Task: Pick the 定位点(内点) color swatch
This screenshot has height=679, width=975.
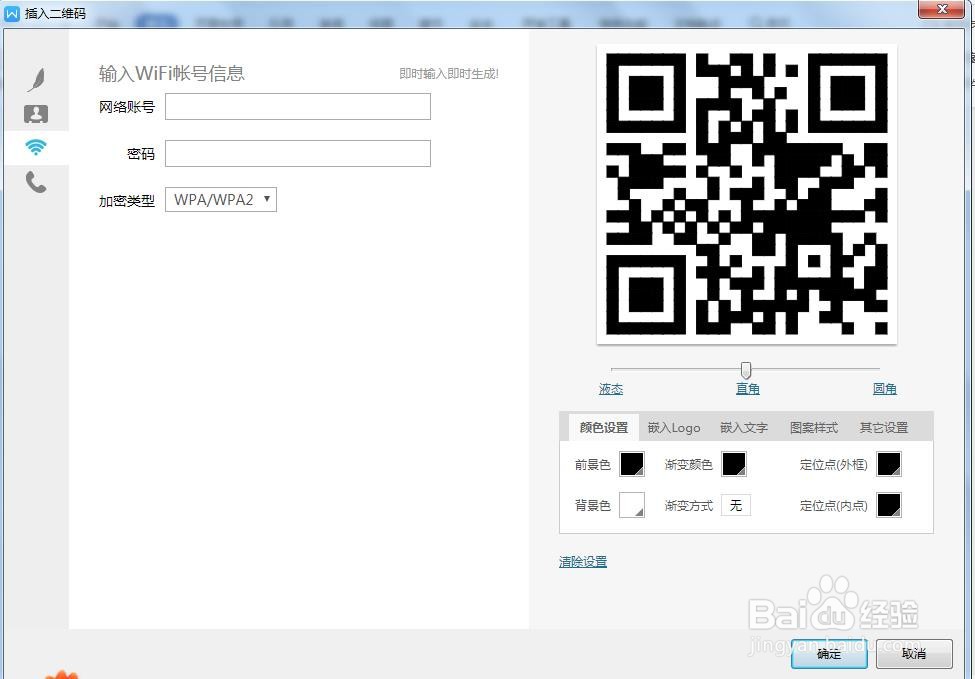Action: pyautogui.click(x=889, y=505)
